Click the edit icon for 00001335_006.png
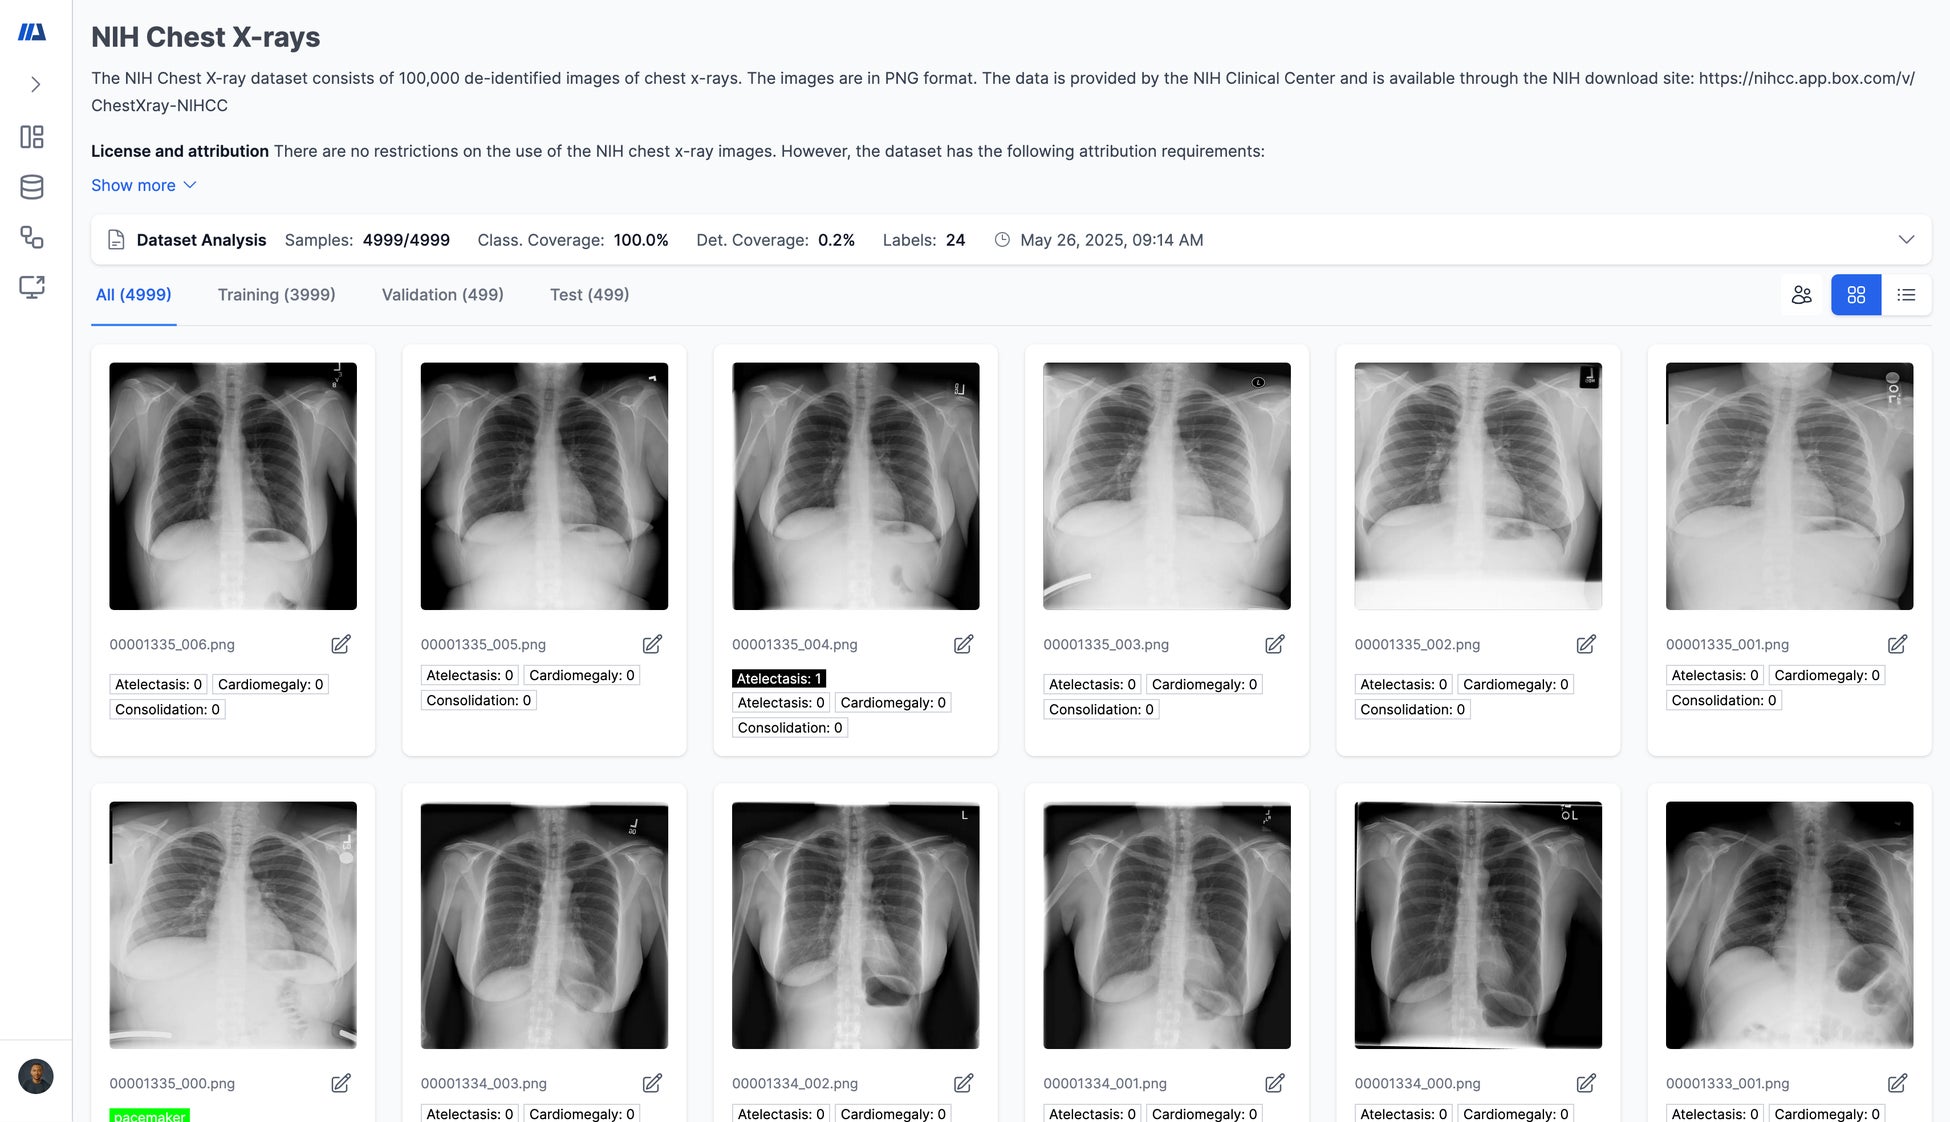 click(341, 644)
